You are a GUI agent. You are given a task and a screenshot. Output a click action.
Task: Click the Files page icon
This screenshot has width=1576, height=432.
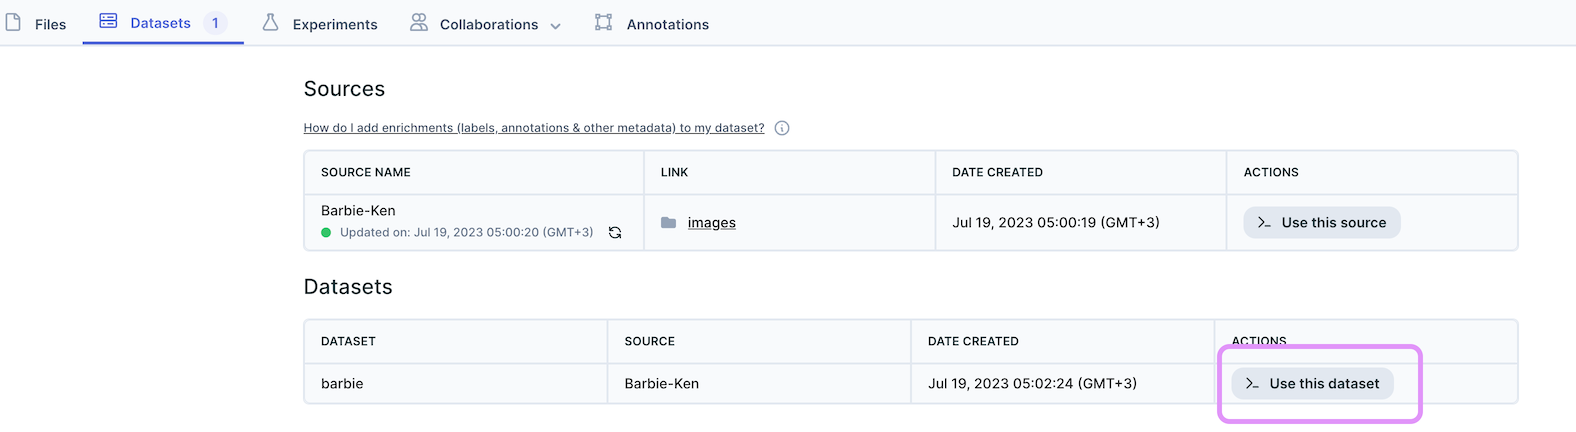13,22
